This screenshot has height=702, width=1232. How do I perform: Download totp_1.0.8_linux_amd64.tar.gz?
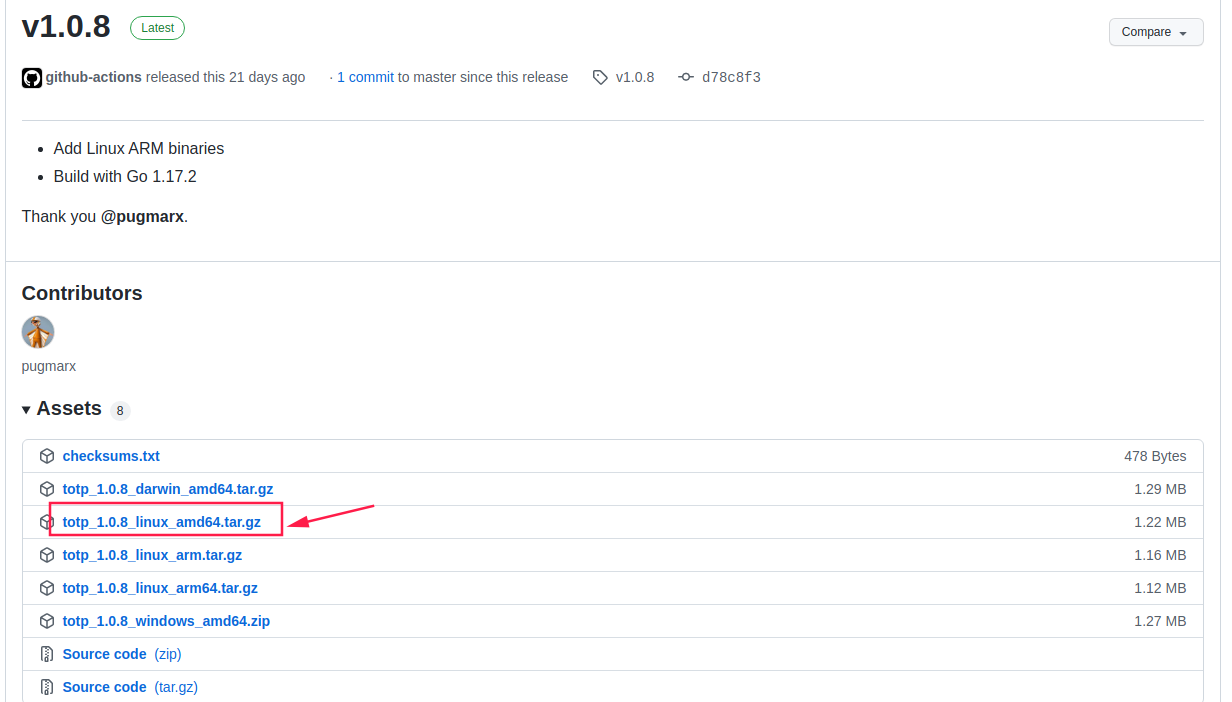click(x=161, y=522)
